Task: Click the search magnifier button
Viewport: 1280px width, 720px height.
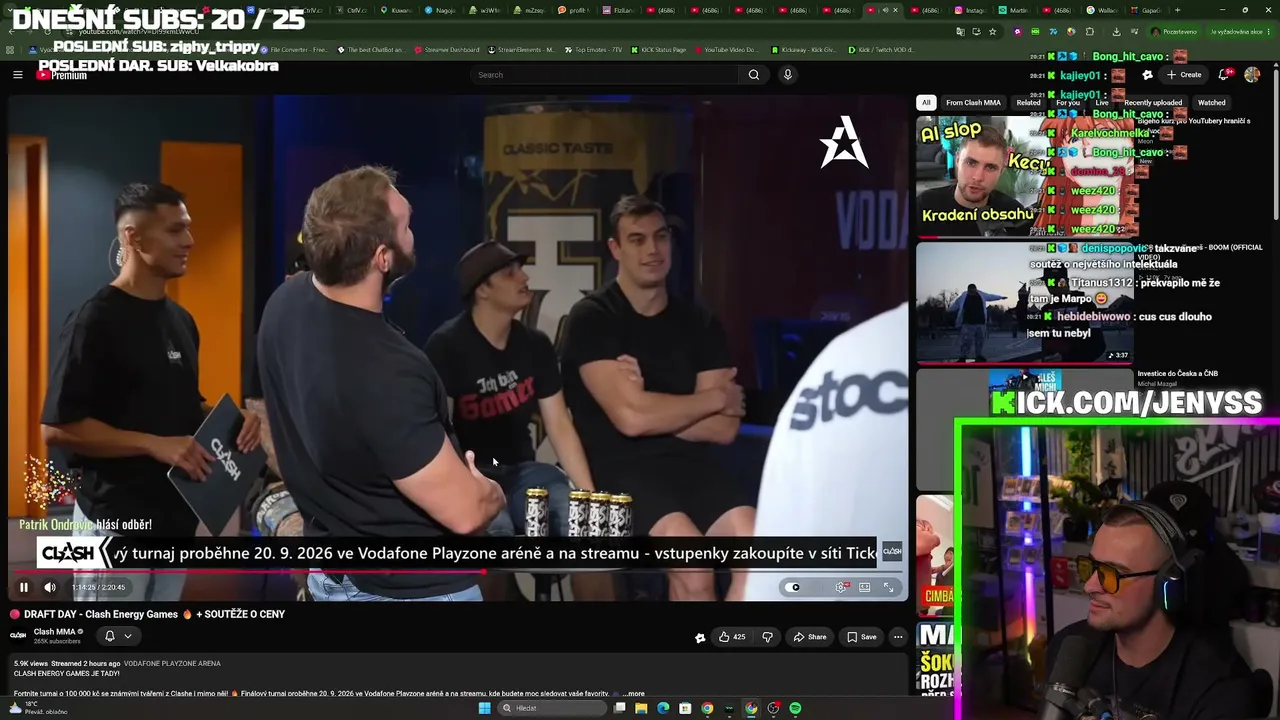Action: click(x=754, y=75)
